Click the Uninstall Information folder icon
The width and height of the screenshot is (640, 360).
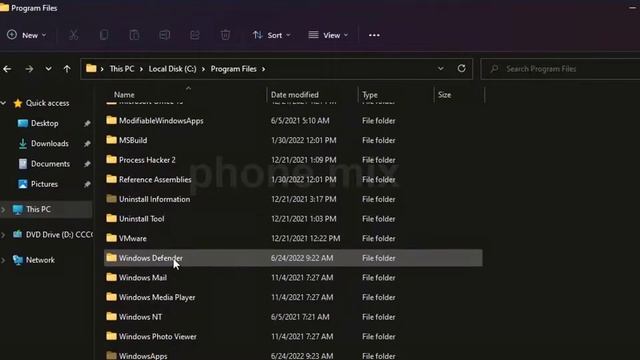click(x=111, y=199)
